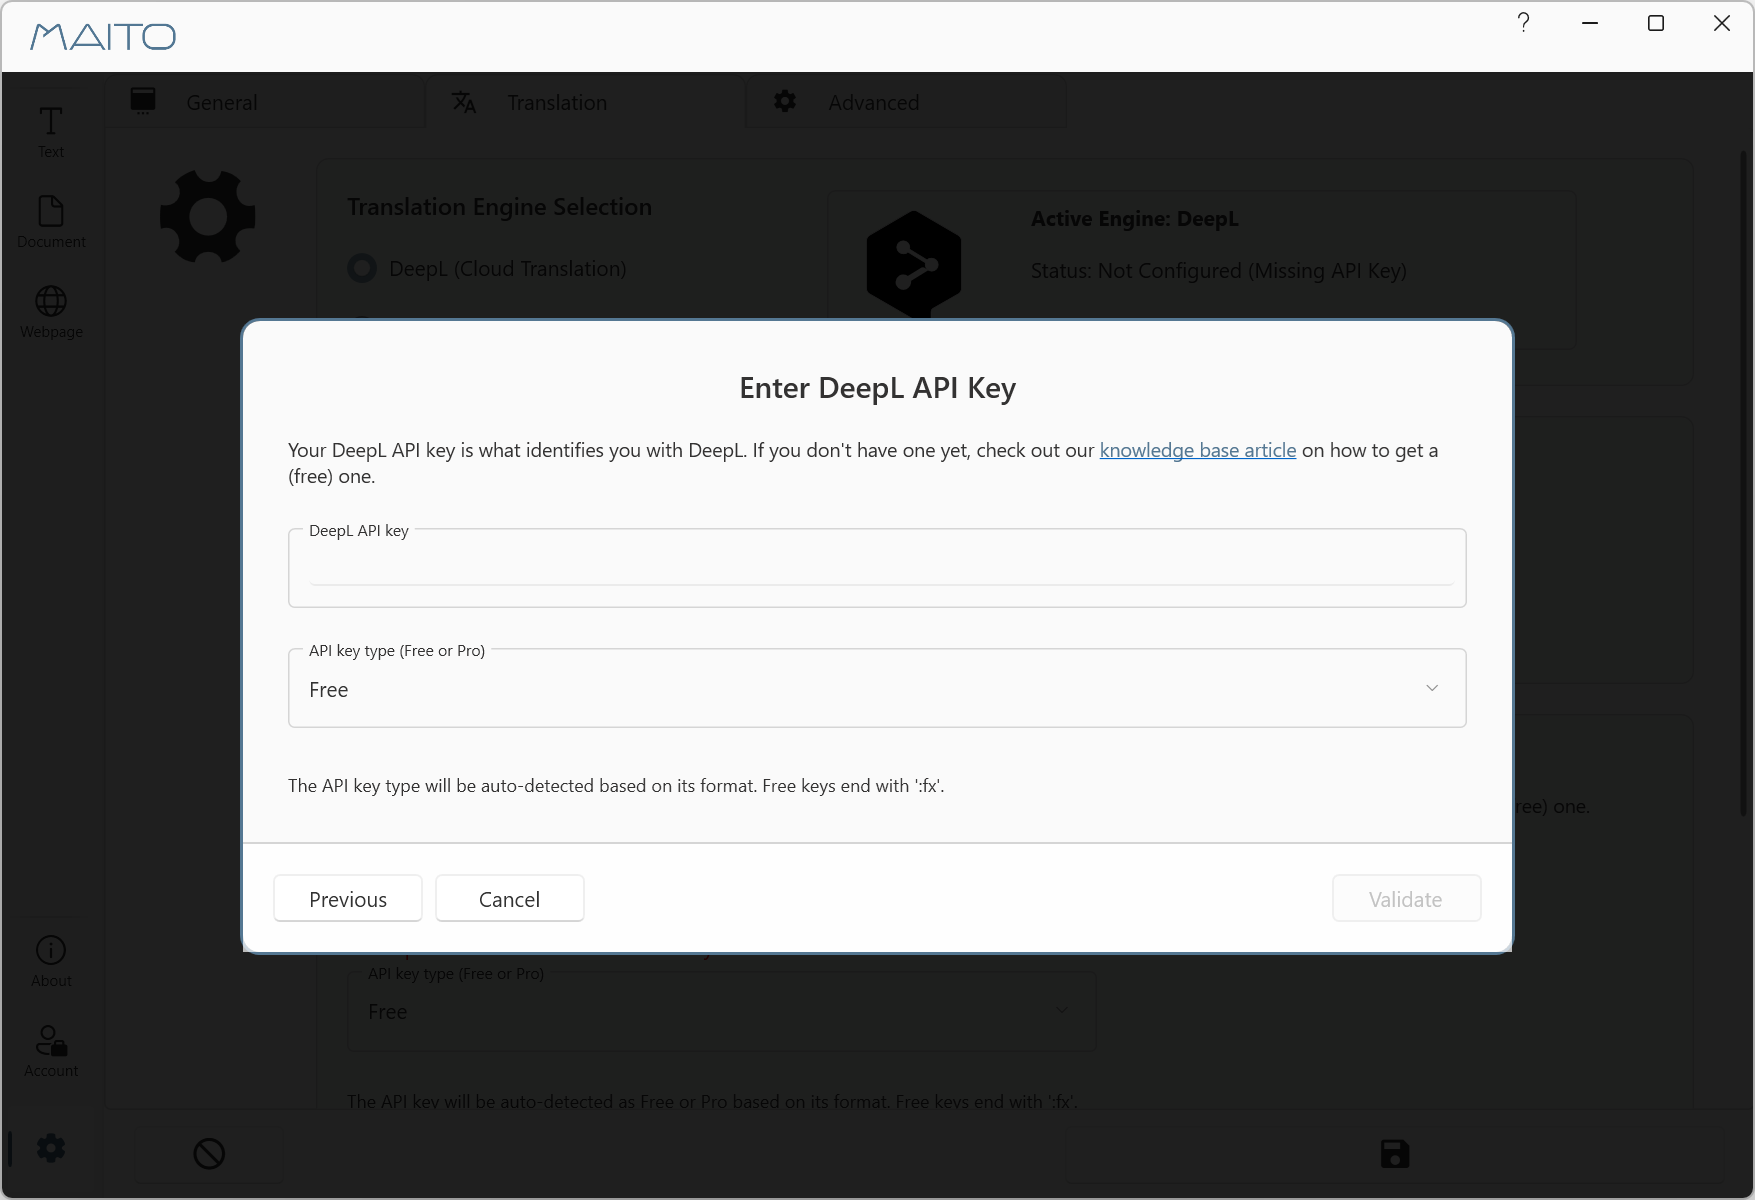Click the DeepL hexagon logo
The image size is (1755, 1200).
click(913, 266)
